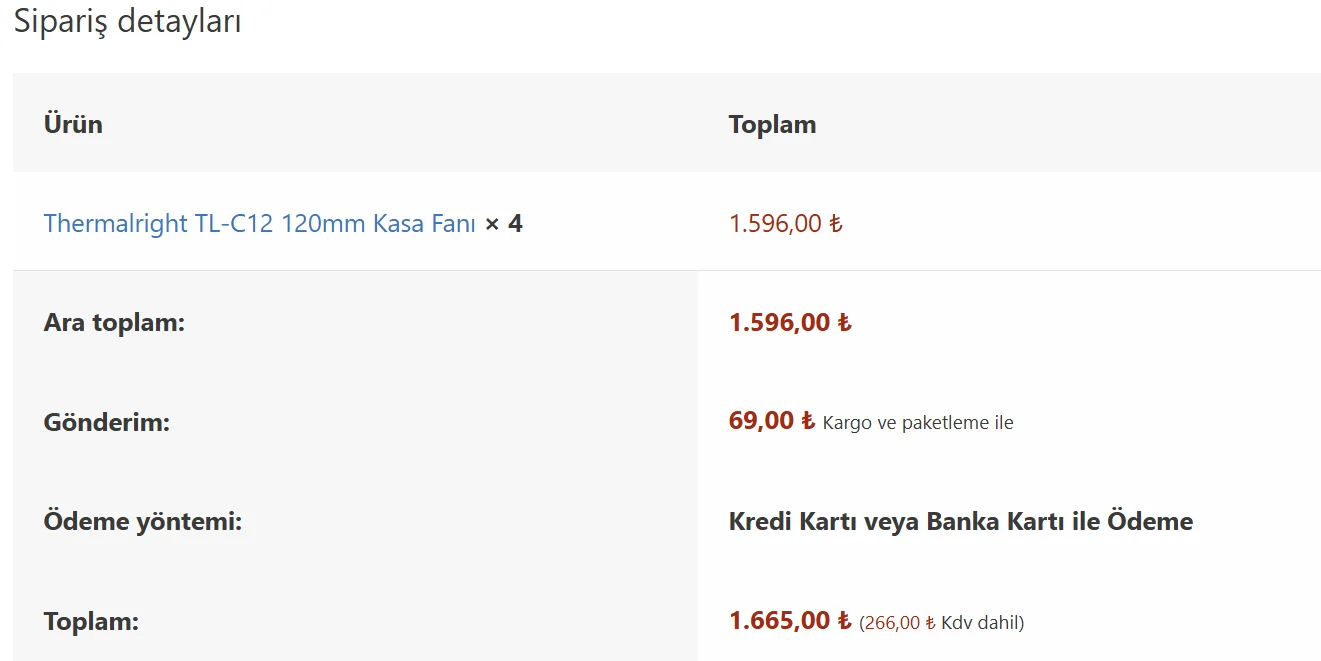Click the 266,00 tax amount
Viewport: 1321px width, 661px height.
(892, 623)
